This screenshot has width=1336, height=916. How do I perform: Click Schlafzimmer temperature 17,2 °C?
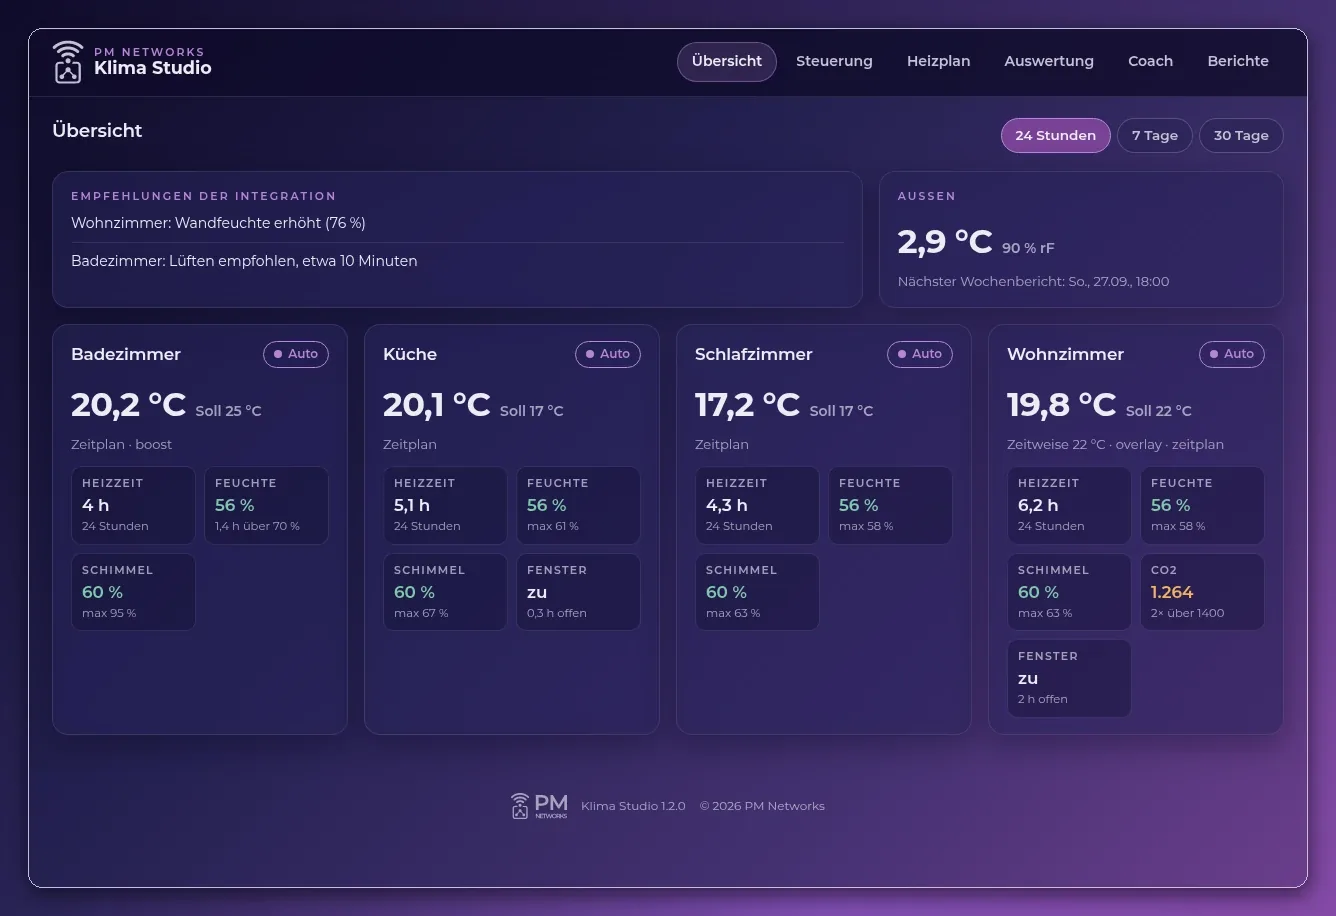tap(748, 405)
